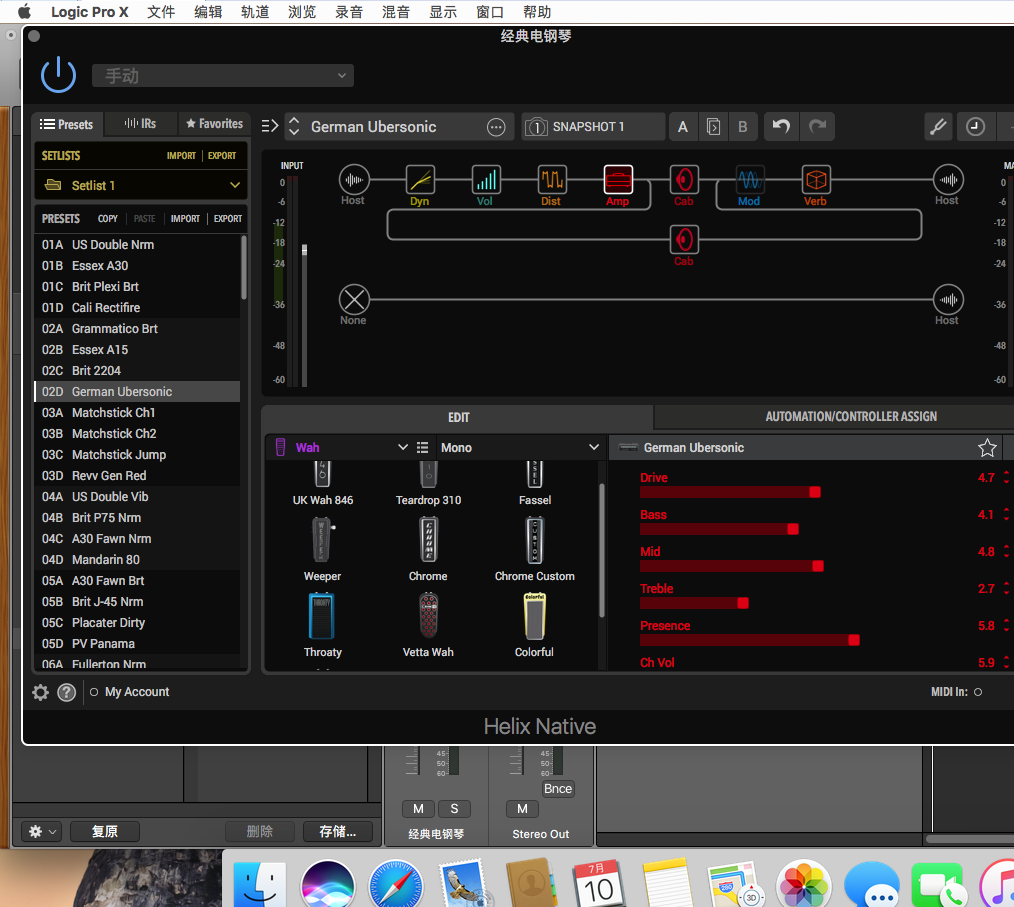Adjust the Drive value stepper arrows
This screenshot has width=1014, height=907.
tap(1006, 477)
